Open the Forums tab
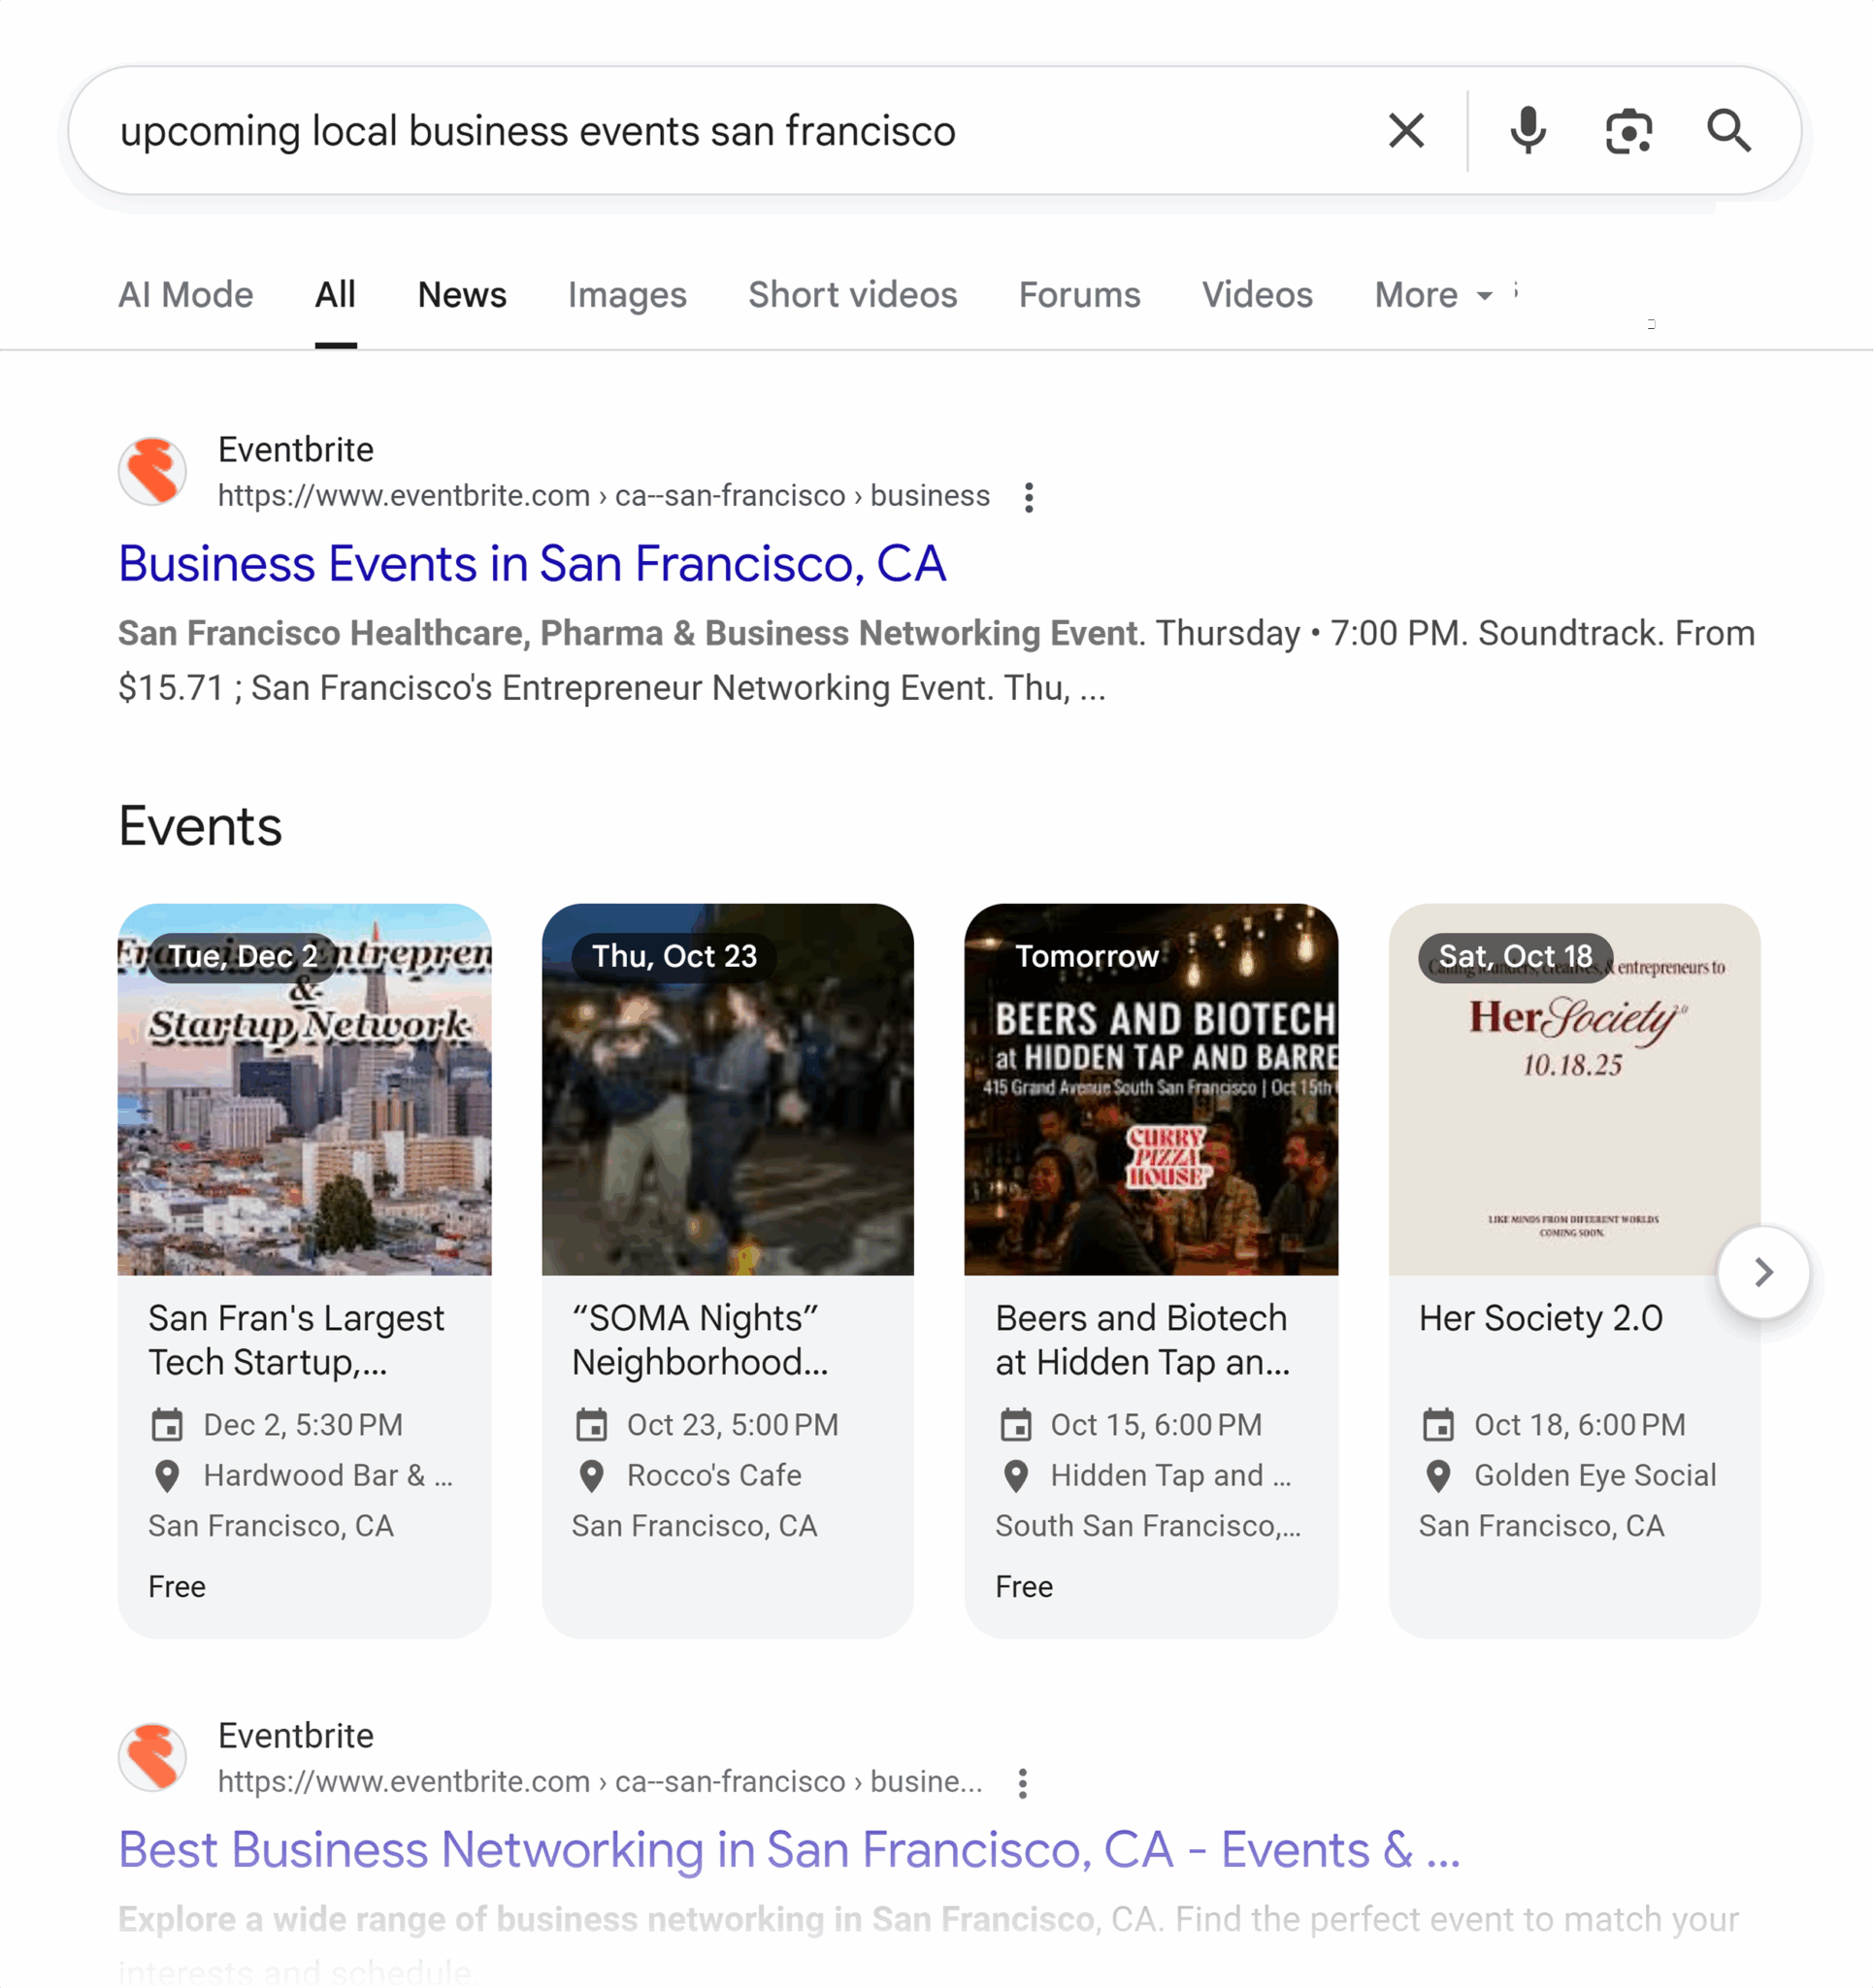This screenshot has height=1988, width=1873. 1079,294
